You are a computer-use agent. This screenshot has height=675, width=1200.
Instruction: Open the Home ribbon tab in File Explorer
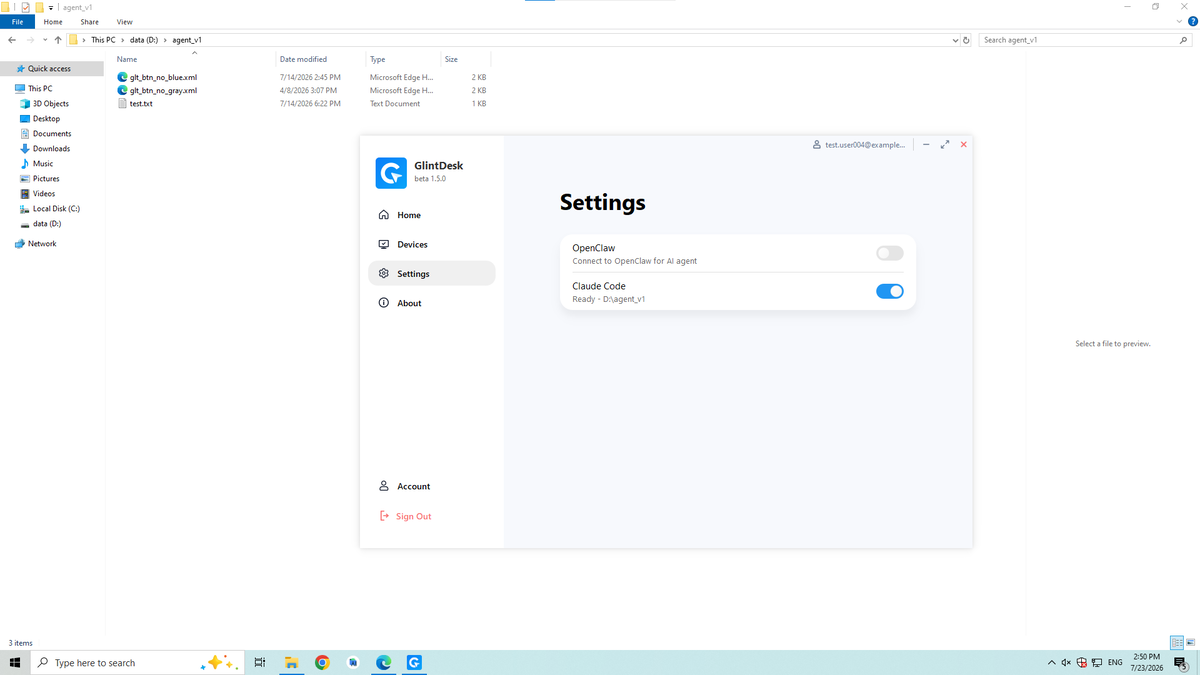pyautogui.click(x=53, y=21)
